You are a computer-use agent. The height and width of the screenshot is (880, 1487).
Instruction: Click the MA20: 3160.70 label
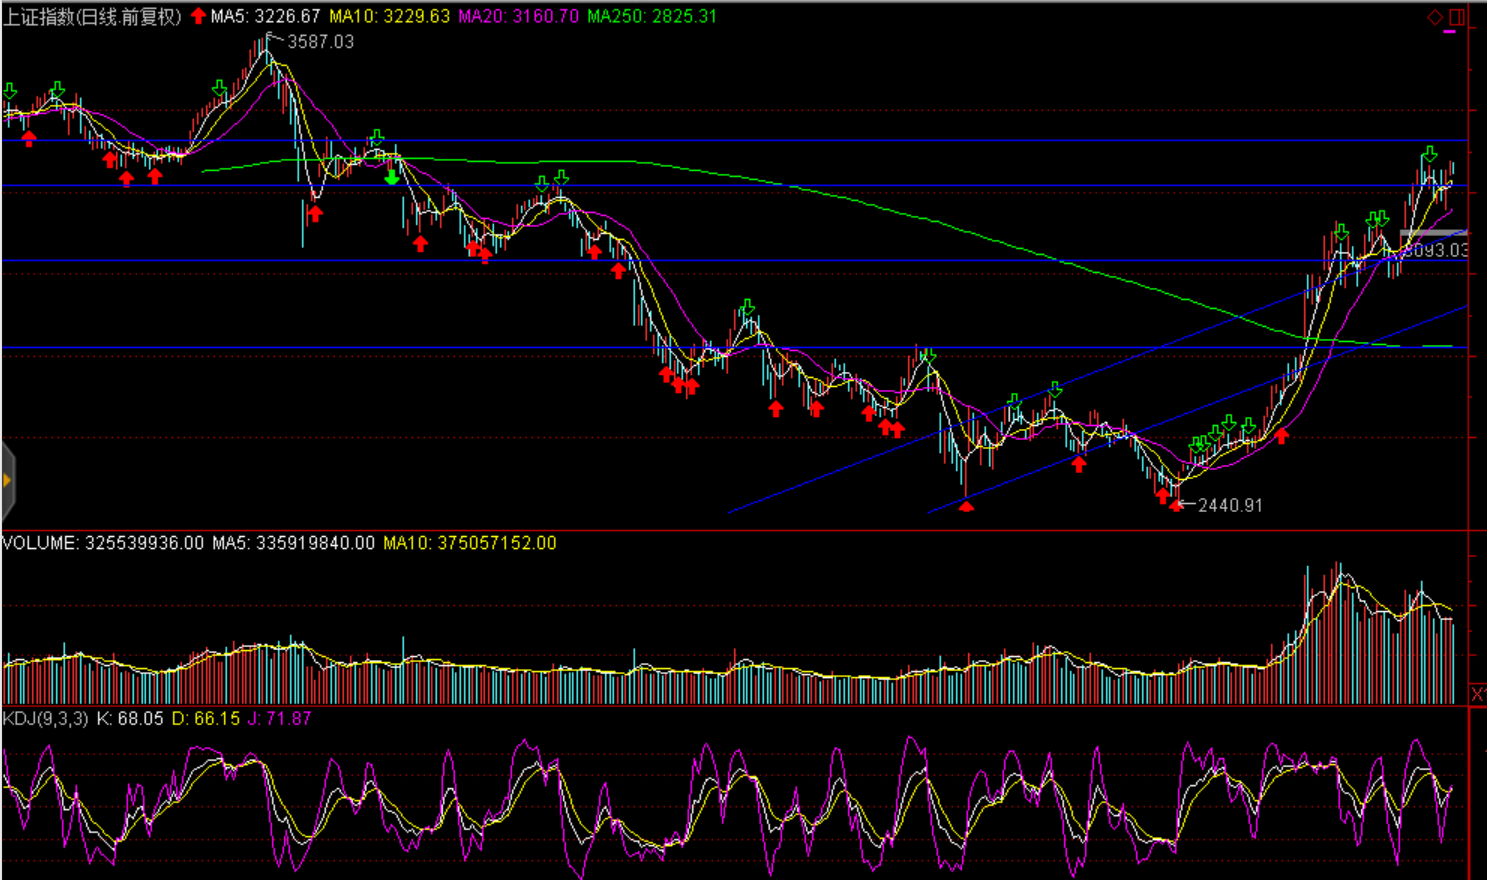(518, 16)
